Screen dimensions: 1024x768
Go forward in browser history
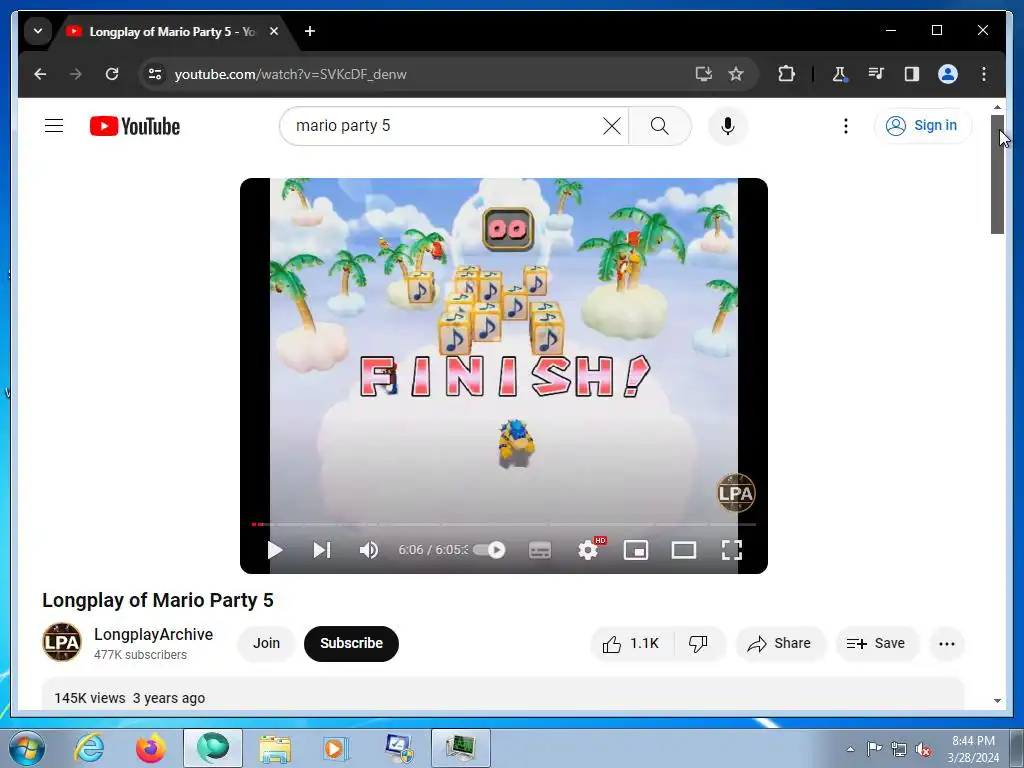[76, 74]
